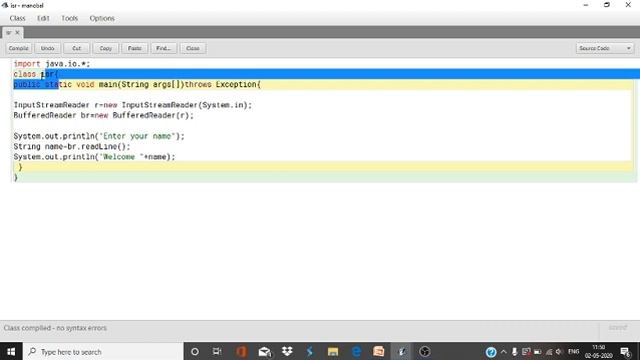Open the Action Center notifications icon
The height and width of the screenshot is (360, 640).
[x=625, y=351]
